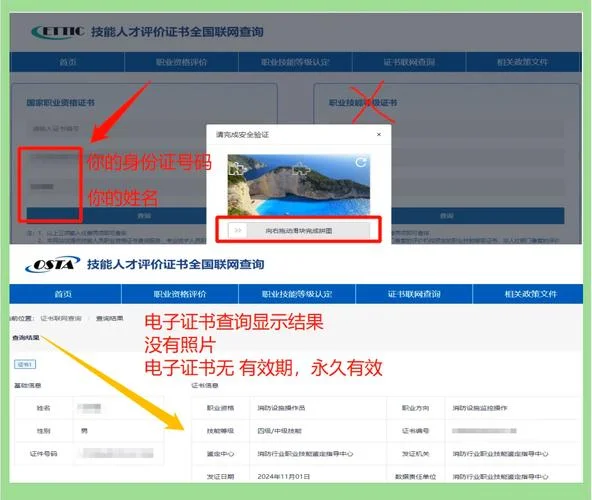Click the 发证日期 value 2024年11月01日
The width and height of the screenshot is (592, 500).
pyautogui.click(x=284, y=477)
